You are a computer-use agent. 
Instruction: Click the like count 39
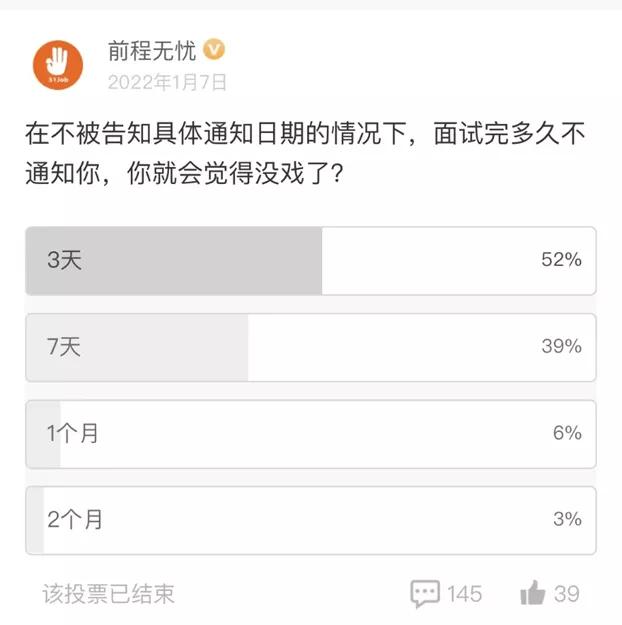point(566,594)
